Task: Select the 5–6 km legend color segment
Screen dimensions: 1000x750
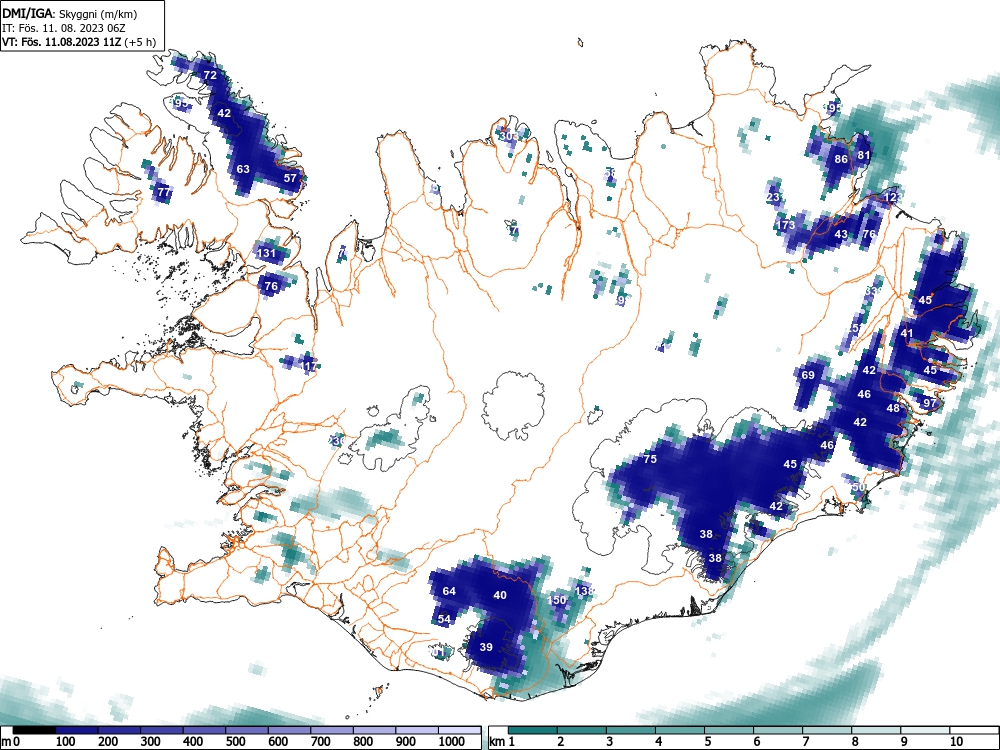Action: point(729,730)
